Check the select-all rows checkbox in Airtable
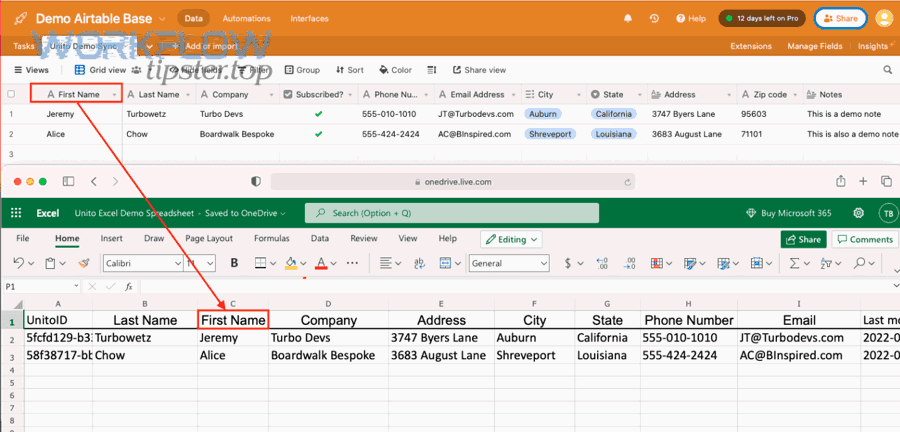 [x=12, y=94]
